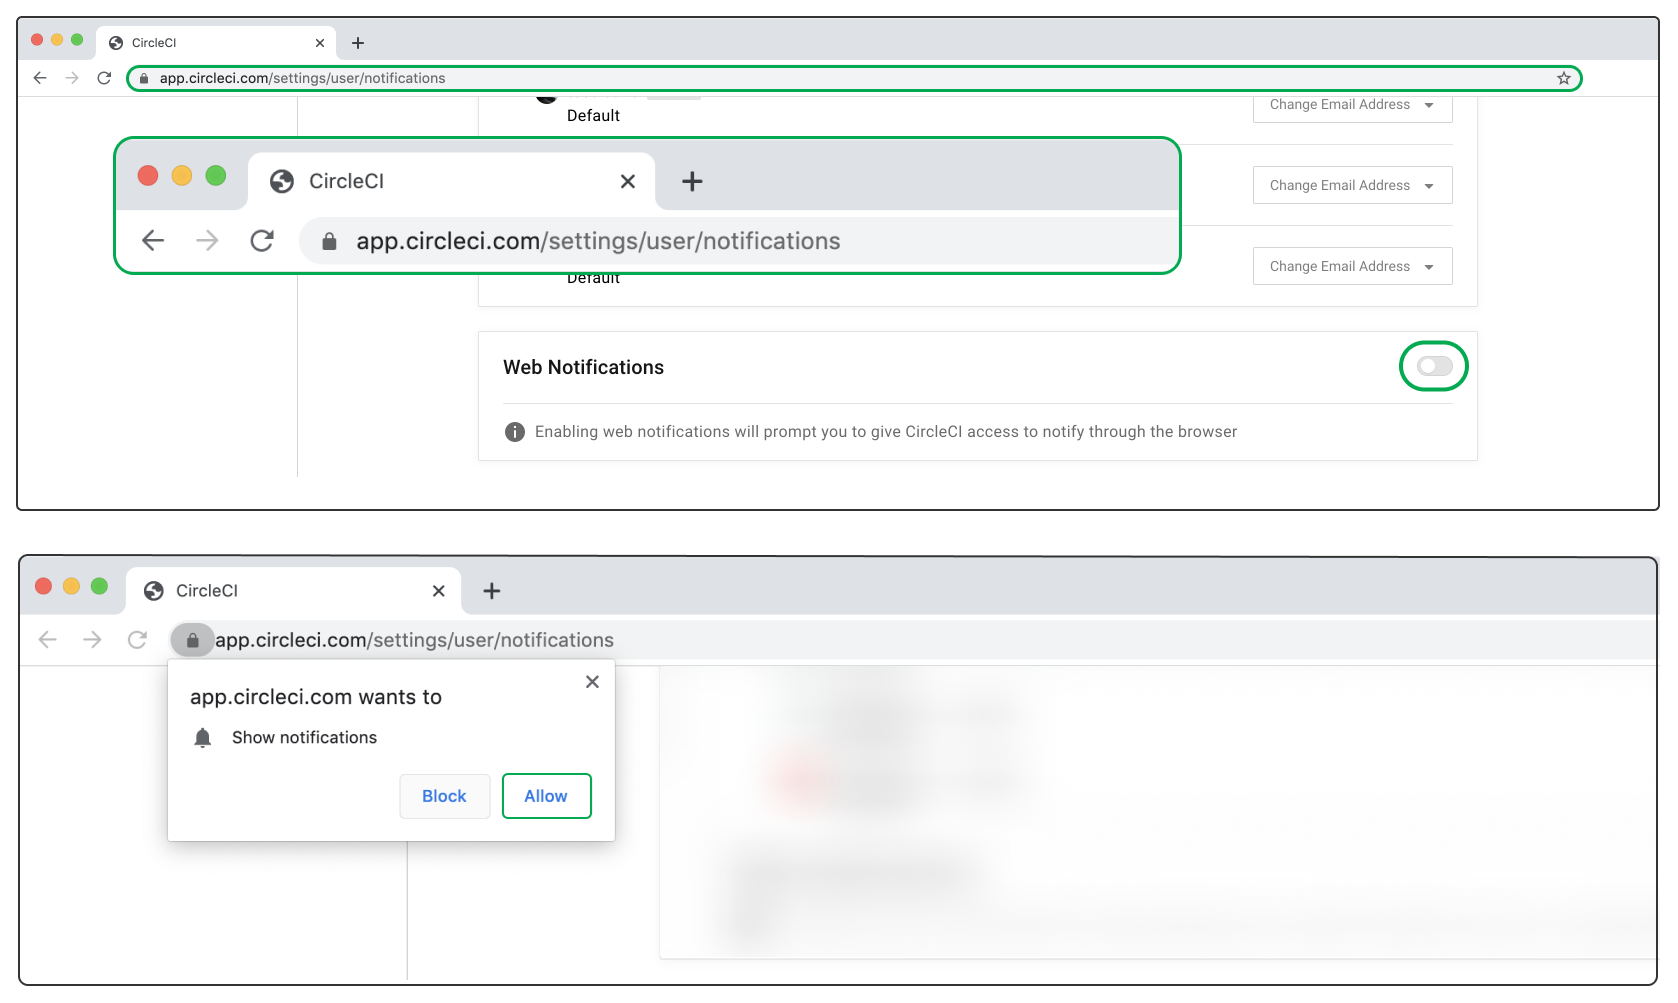
Task: Click the Web Notifications heading text
Action: pos(583,367)
